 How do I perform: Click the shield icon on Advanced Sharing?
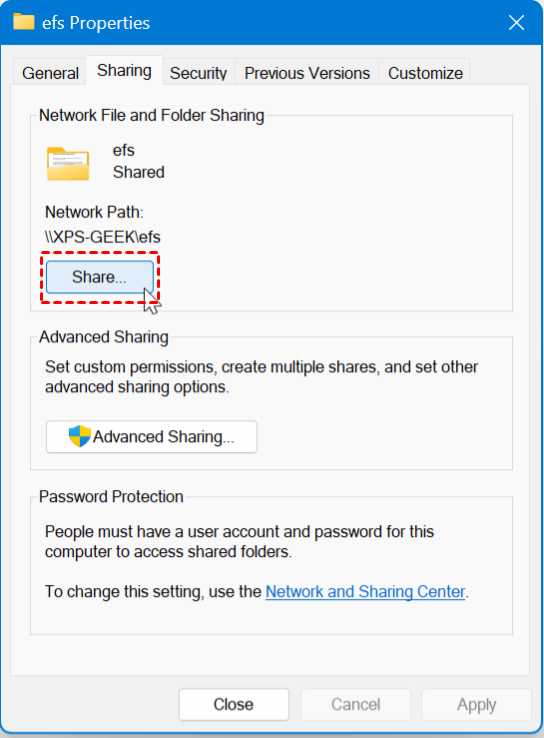pyautogui.click(x=79, y=436)
